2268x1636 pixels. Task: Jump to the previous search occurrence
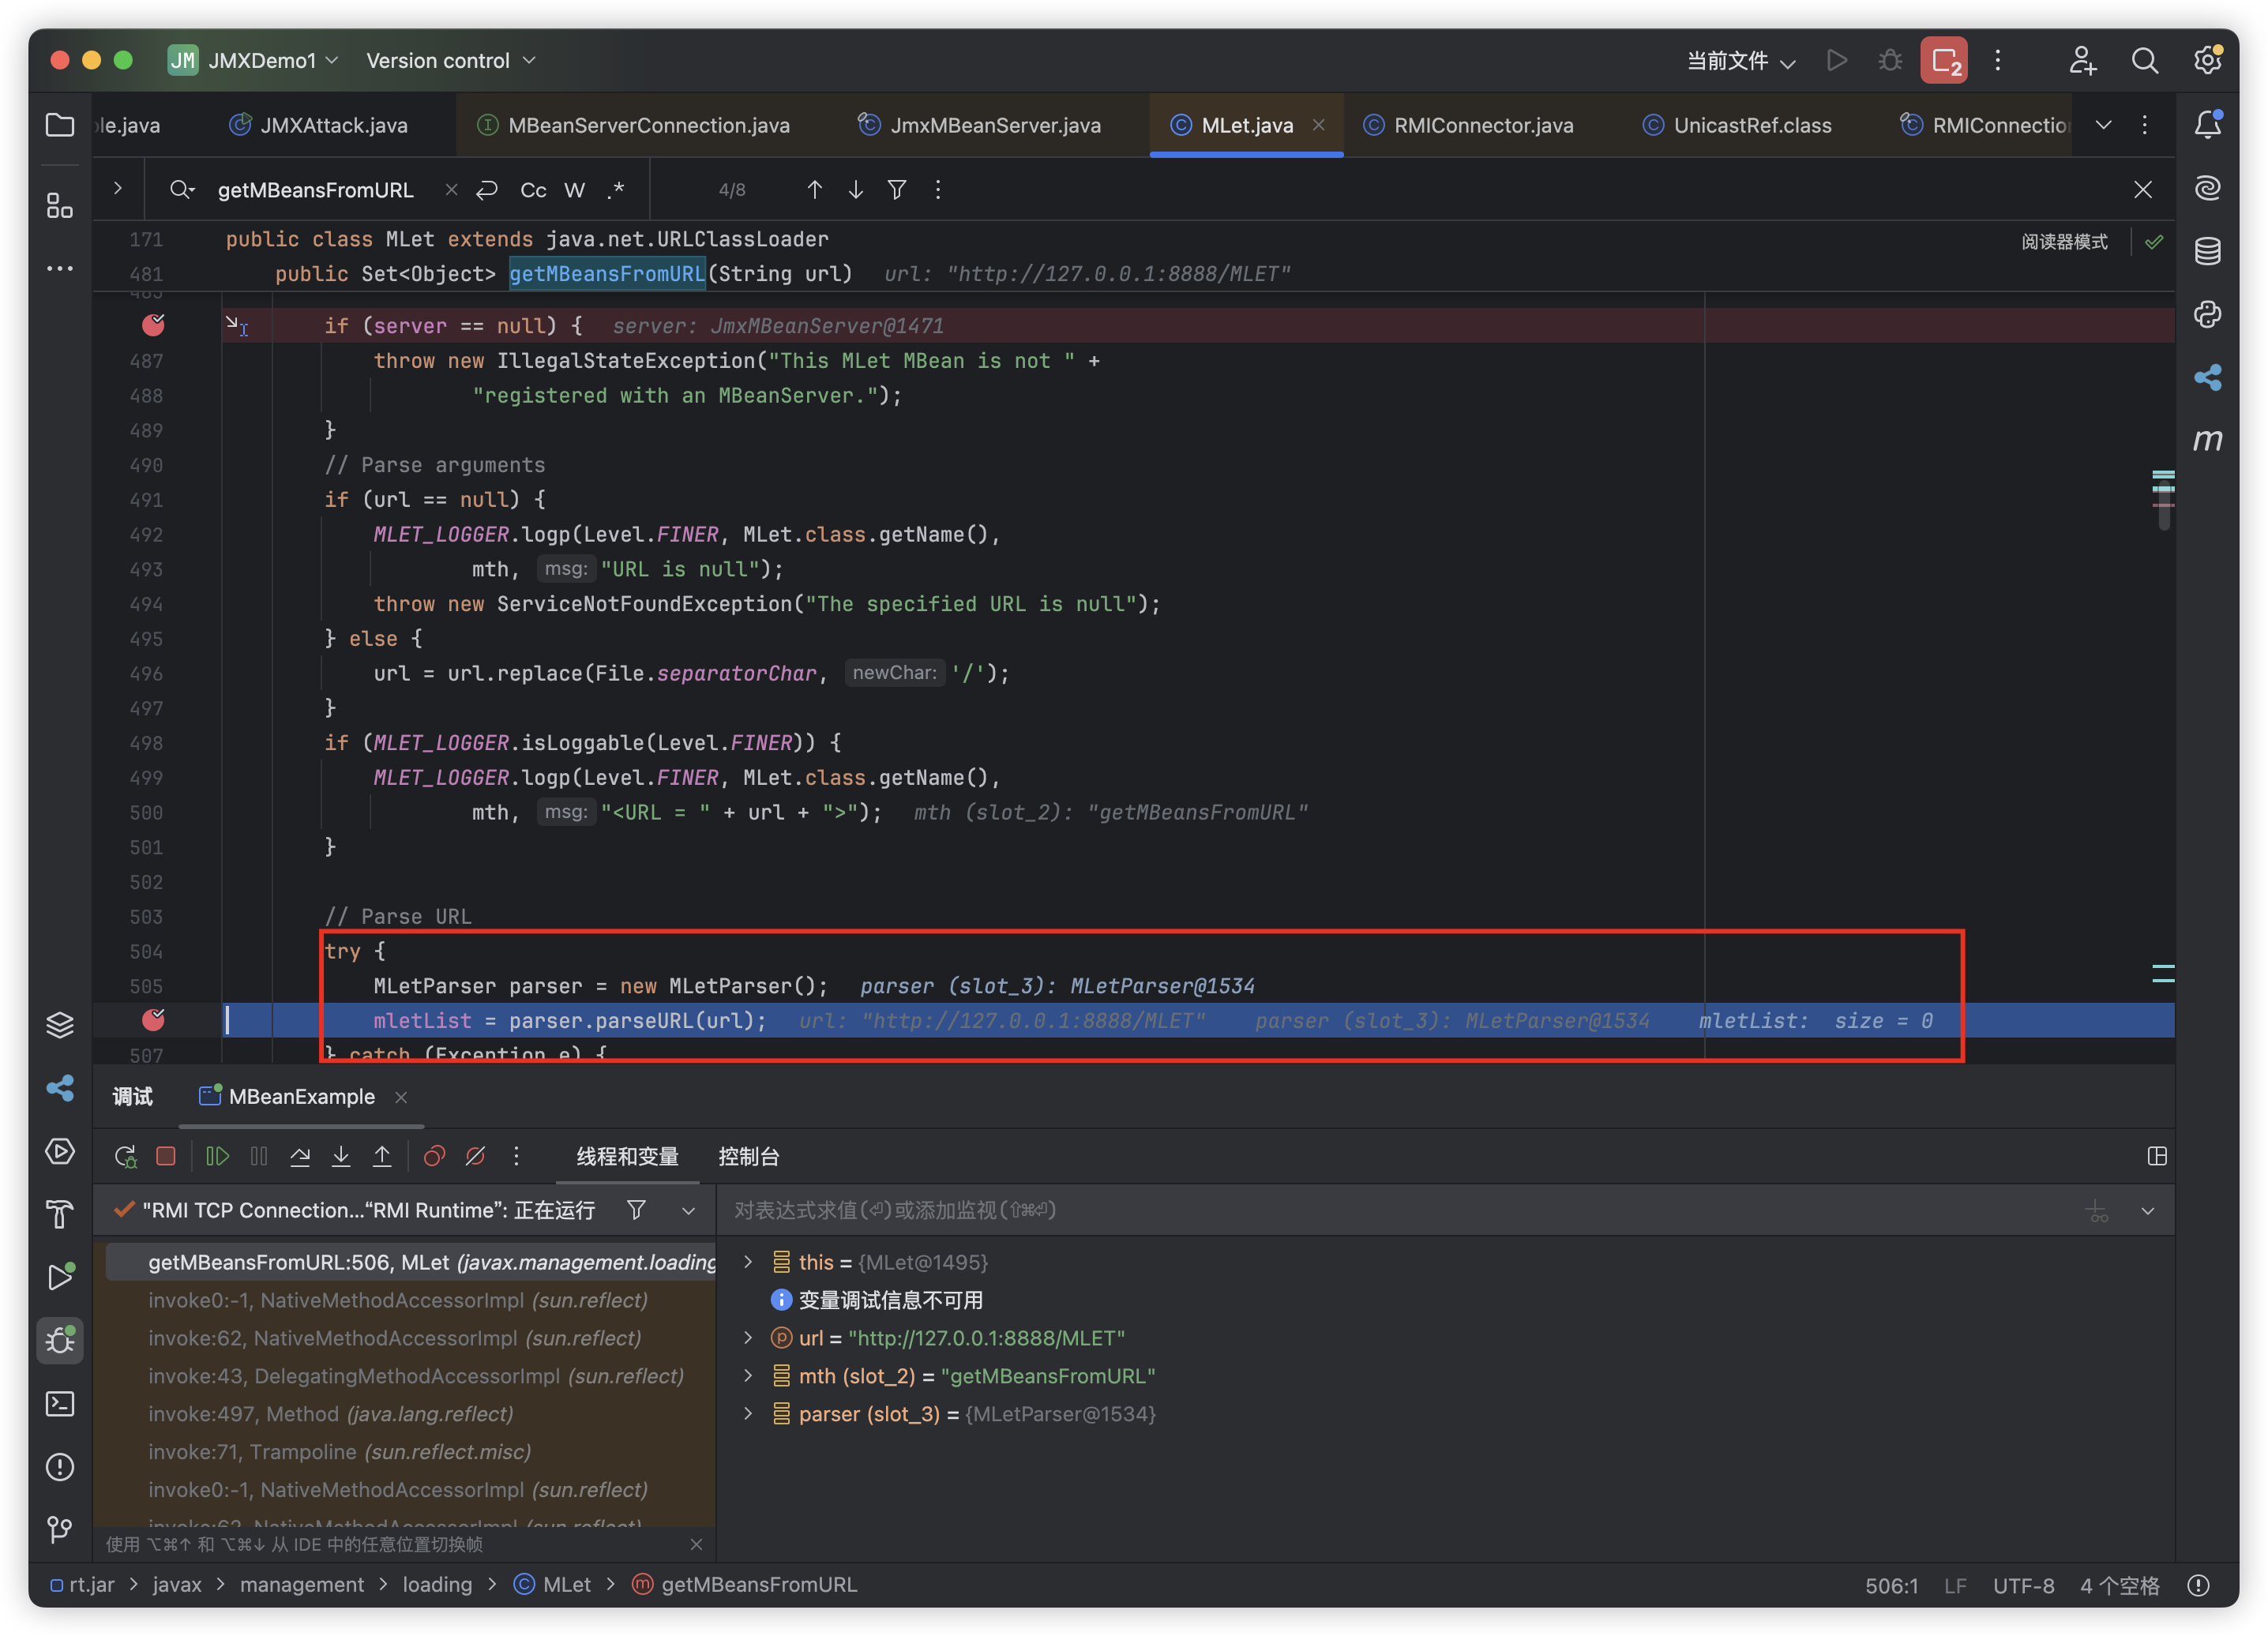[814, 190]
